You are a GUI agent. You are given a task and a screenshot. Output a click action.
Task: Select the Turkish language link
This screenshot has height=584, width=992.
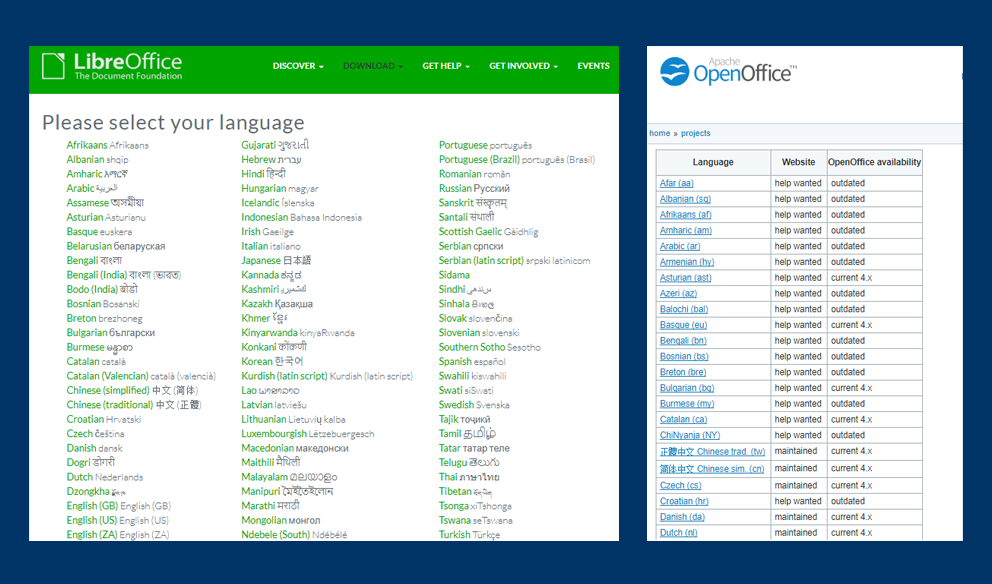(x=454, y=534)
